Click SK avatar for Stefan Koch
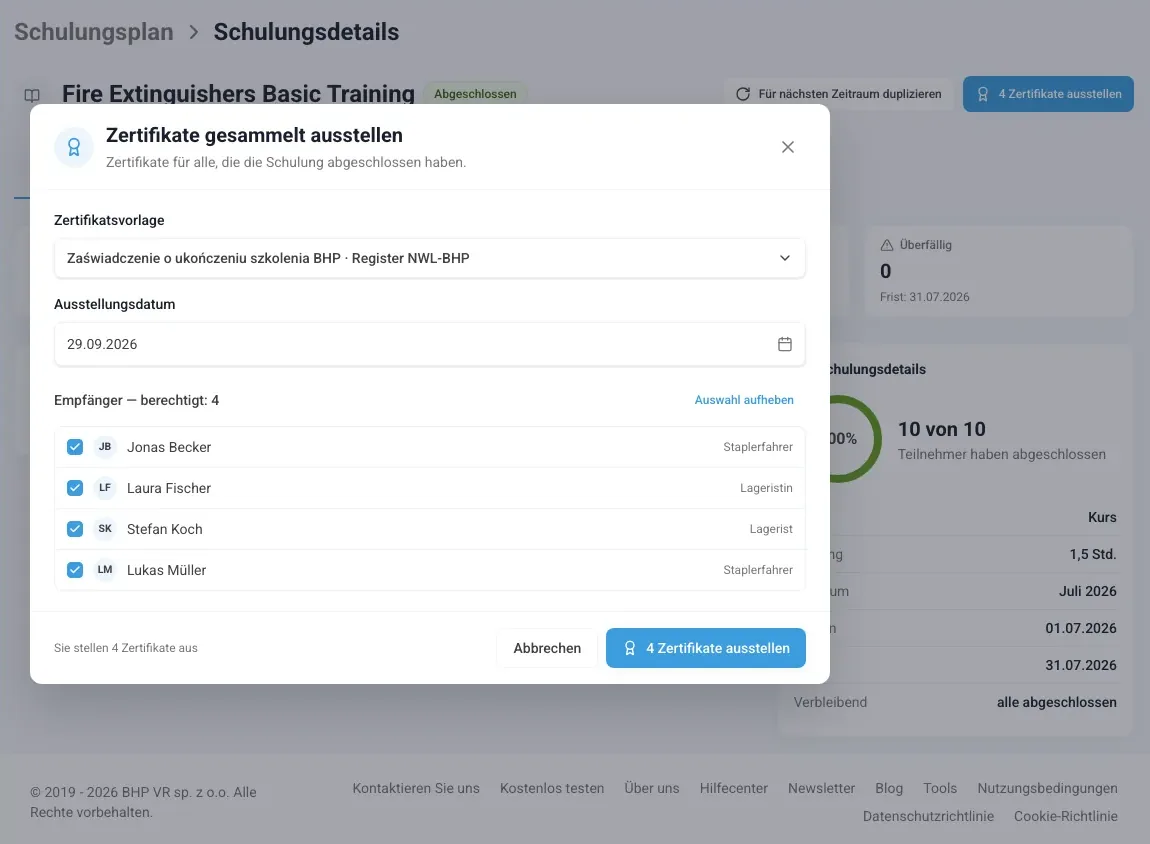The width and height of the screenshot is (1150, 844). (105, 529)
